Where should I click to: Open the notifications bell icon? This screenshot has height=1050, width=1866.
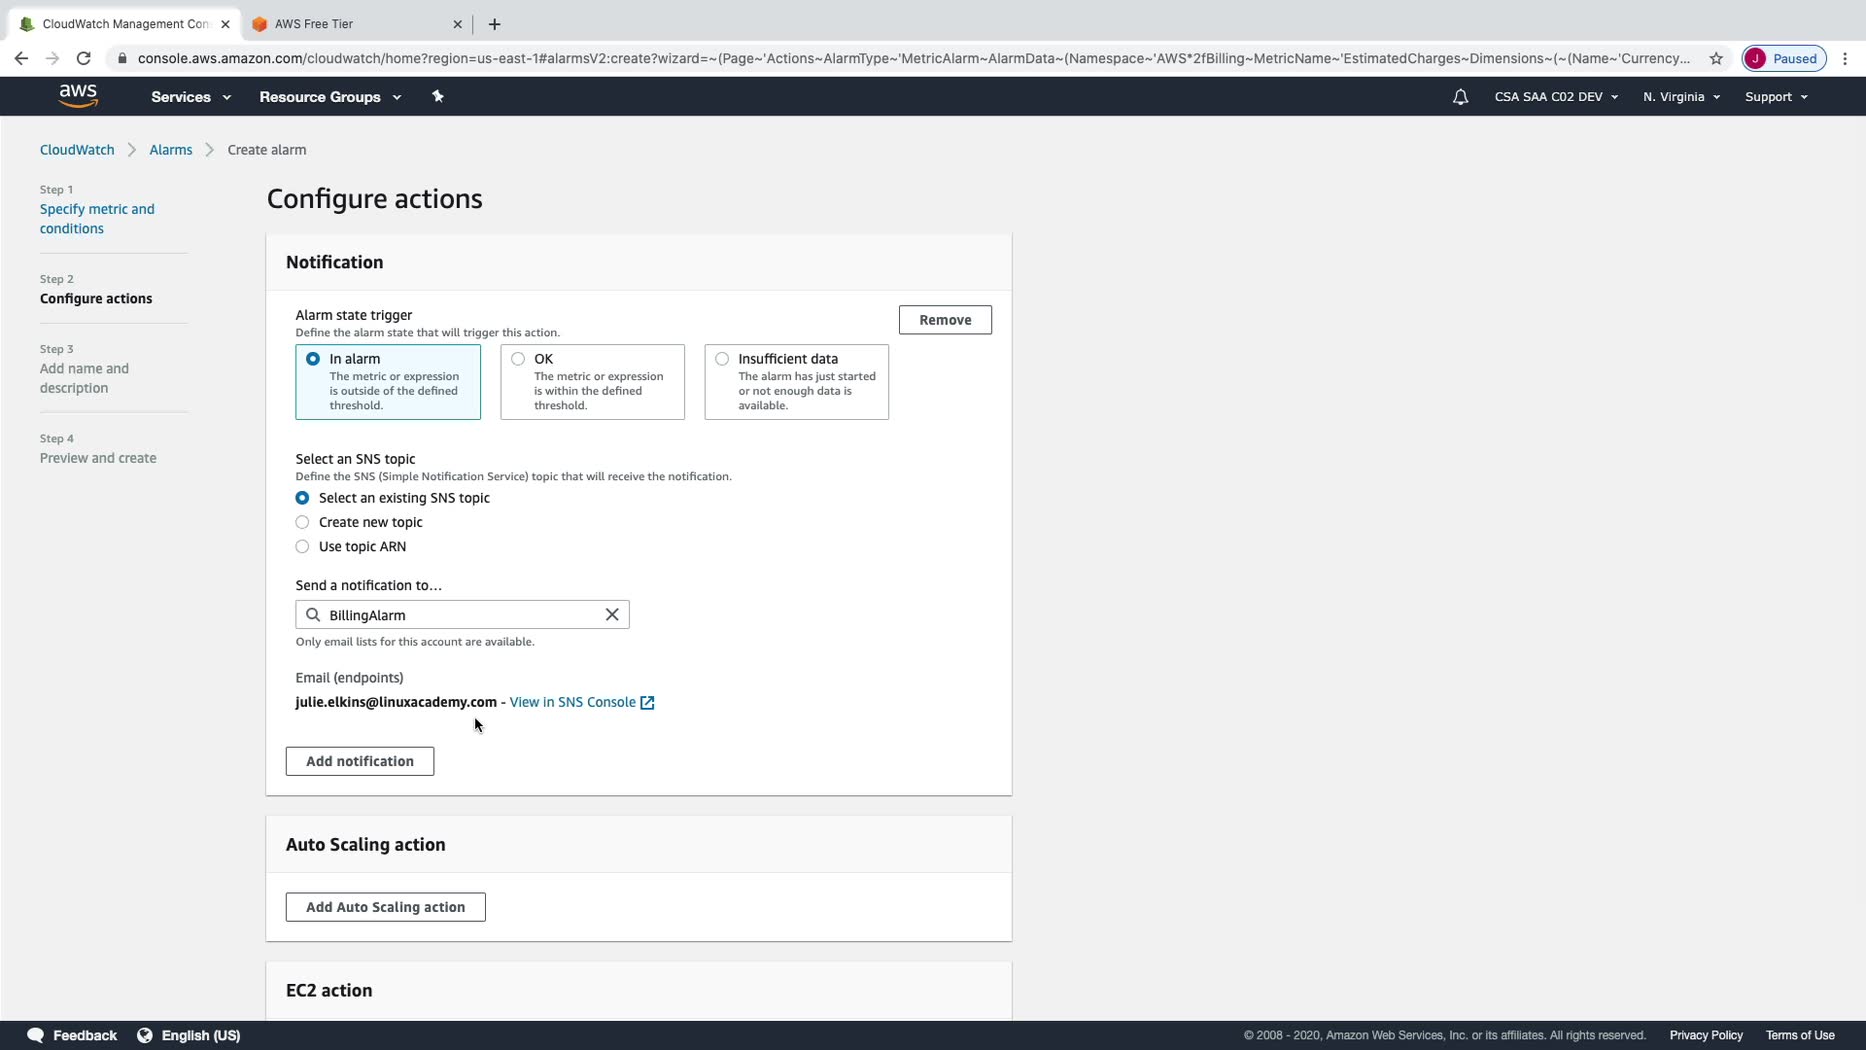coord(1460,97)
